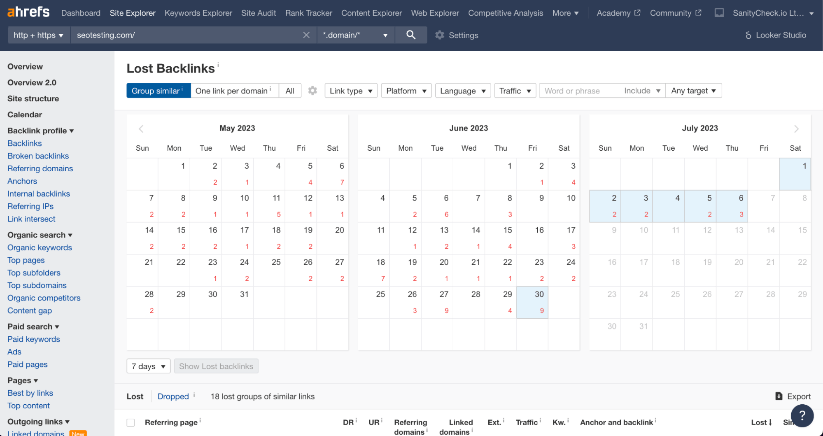Tick the select-all checkbox beside Referring page

(x=131, y=423)
